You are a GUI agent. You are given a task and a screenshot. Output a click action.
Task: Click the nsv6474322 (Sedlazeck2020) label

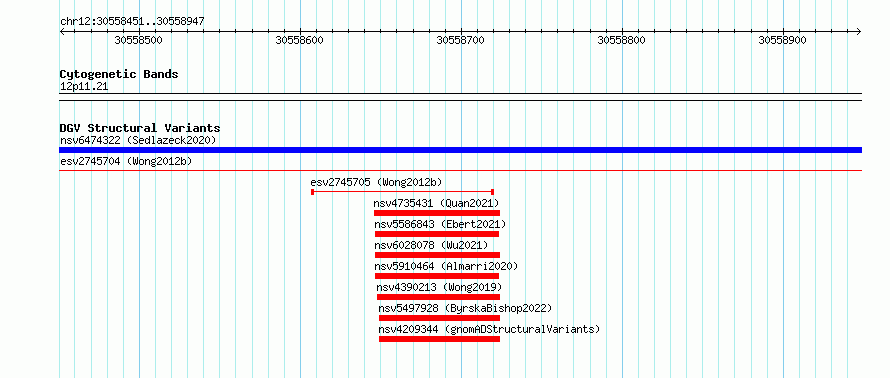(138, 140)
